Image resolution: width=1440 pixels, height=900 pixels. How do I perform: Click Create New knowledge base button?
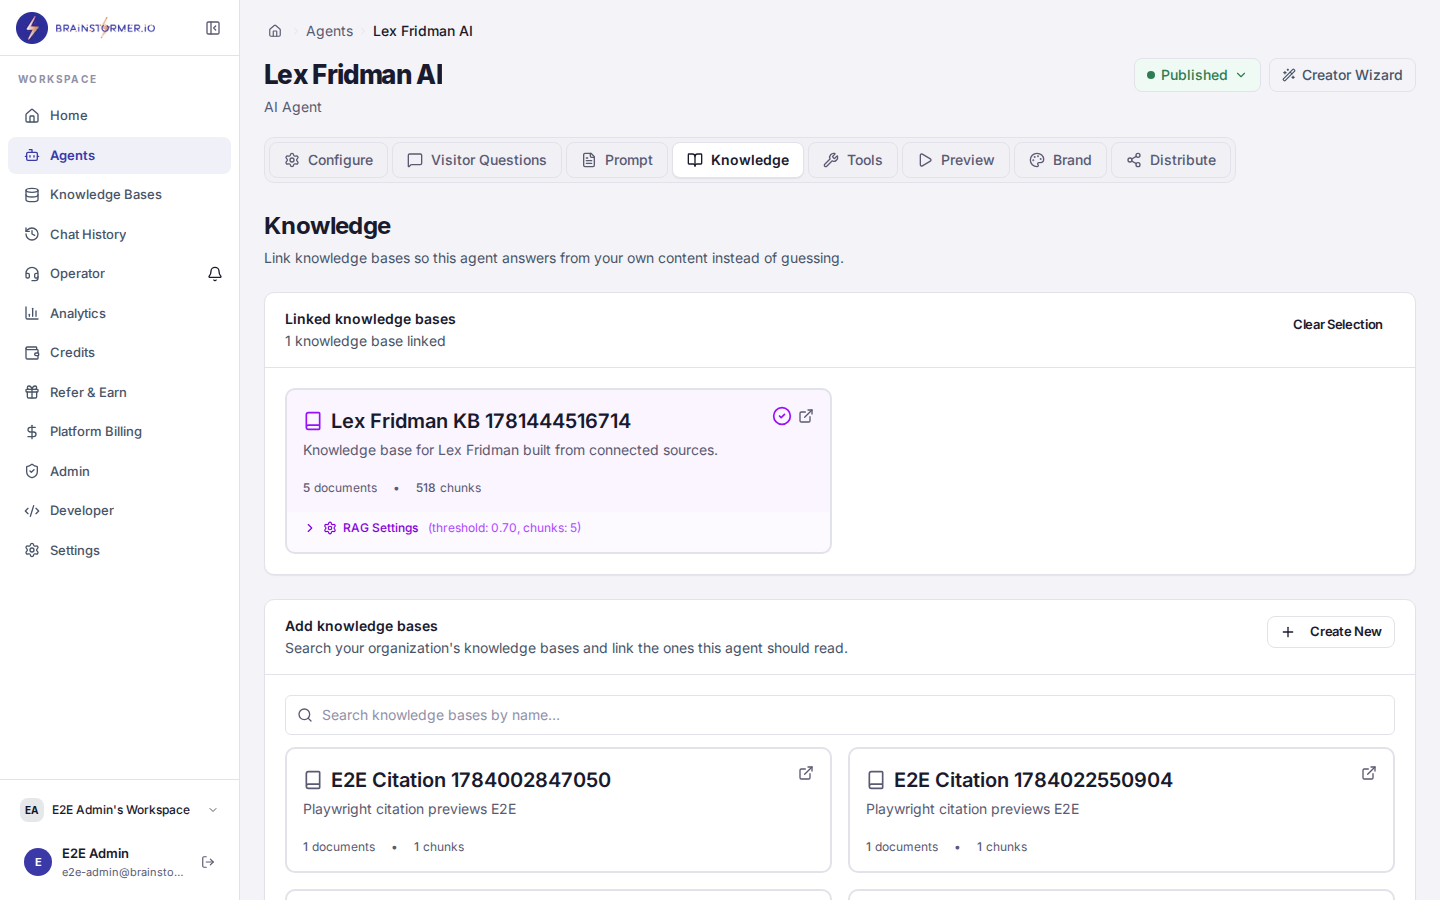(1331, 632)
